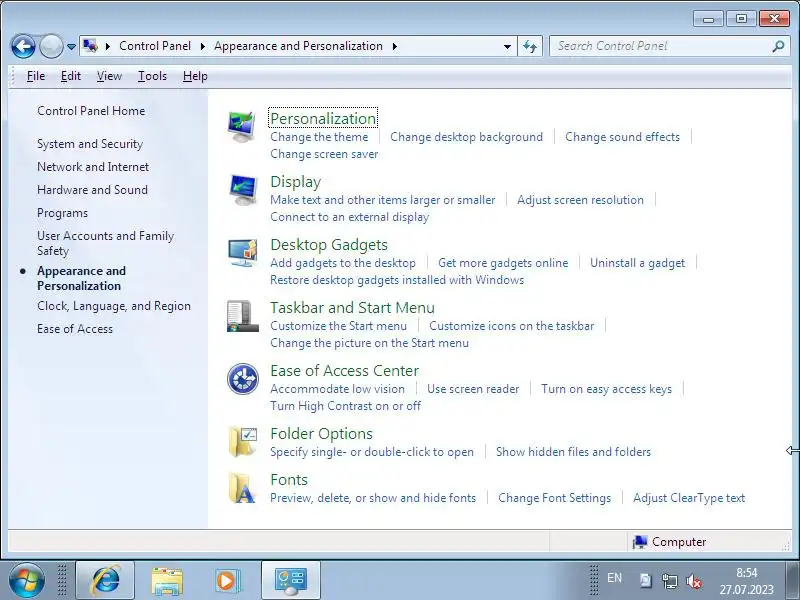The height and width of the screenshot is (600, 800).
Task: Open the Ease of Access Center icon
Action: pos(242,379)
